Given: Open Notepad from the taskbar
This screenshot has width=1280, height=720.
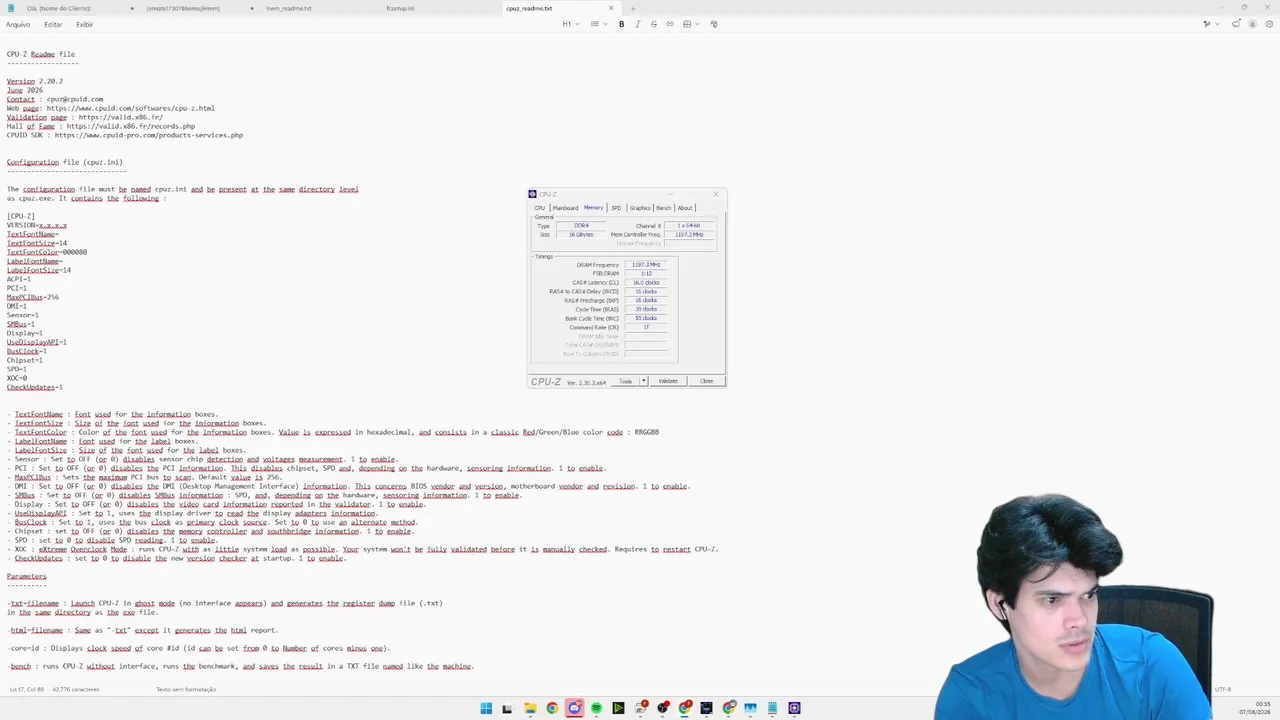Looking at the screenshot, I should pyautogui.click(x=772, y=708).
